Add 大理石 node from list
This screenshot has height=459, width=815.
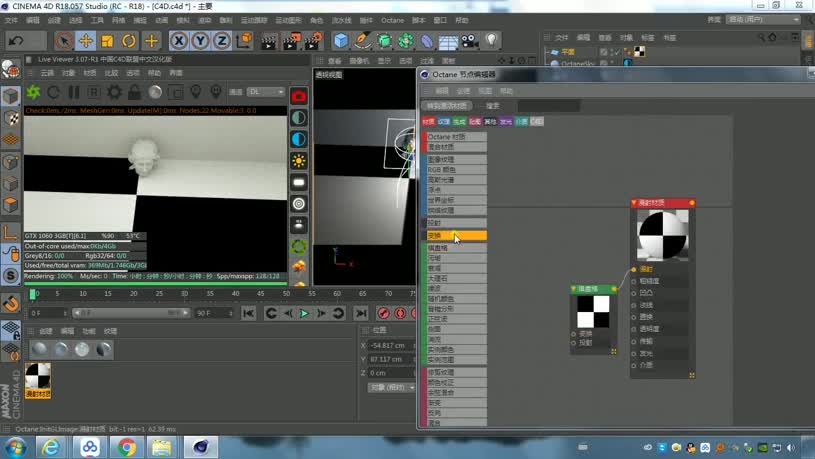(455, 278)
